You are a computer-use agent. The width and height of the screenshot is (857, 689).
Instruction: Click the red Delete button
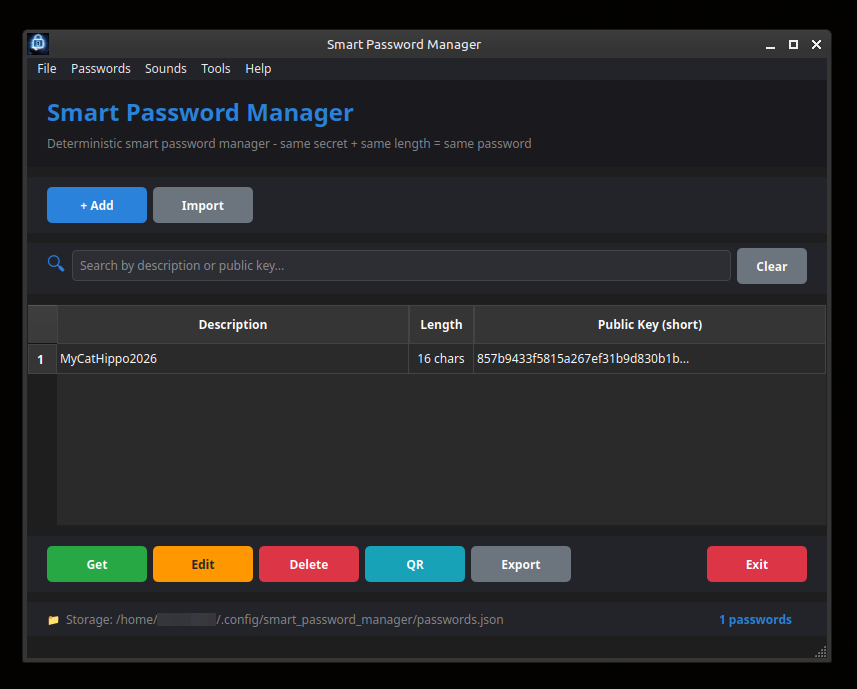click(309, 564)
